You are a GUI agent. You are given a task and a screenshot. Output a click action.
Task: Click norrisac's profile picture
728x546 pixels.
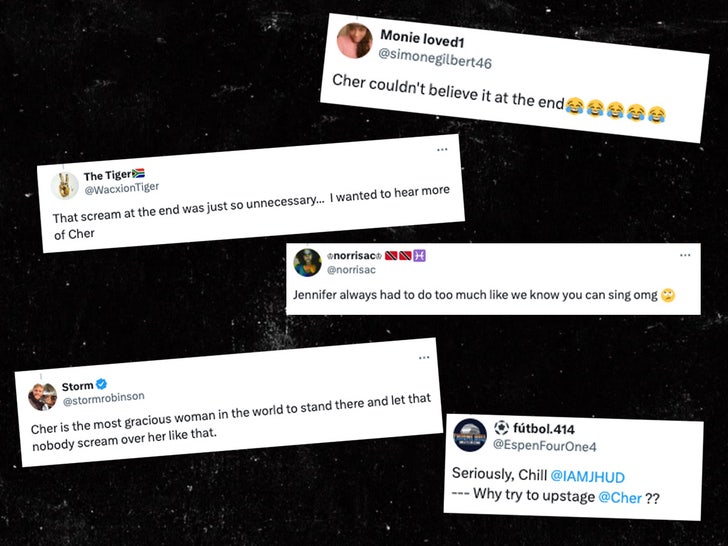tap(307, 263)
